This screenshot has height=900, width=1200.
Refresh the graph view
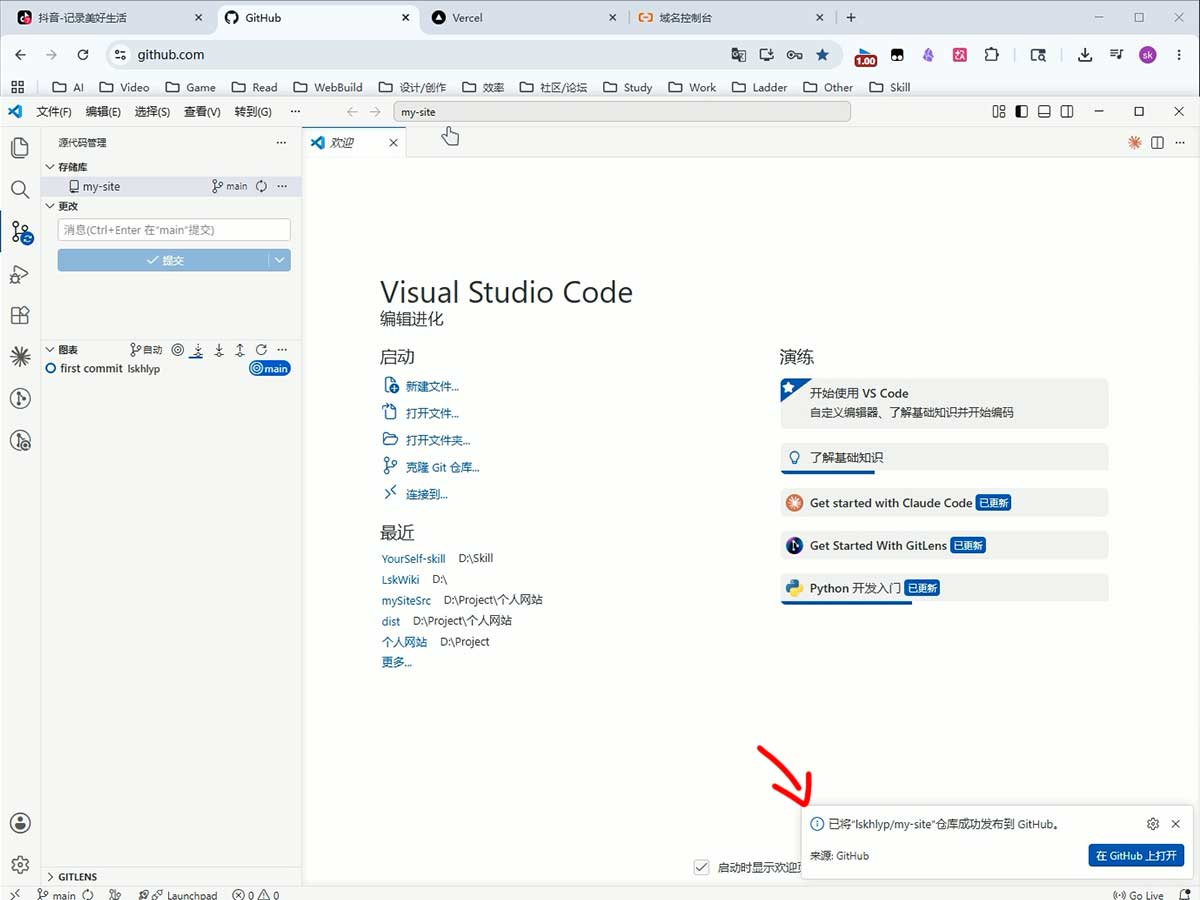coord(261,350)
